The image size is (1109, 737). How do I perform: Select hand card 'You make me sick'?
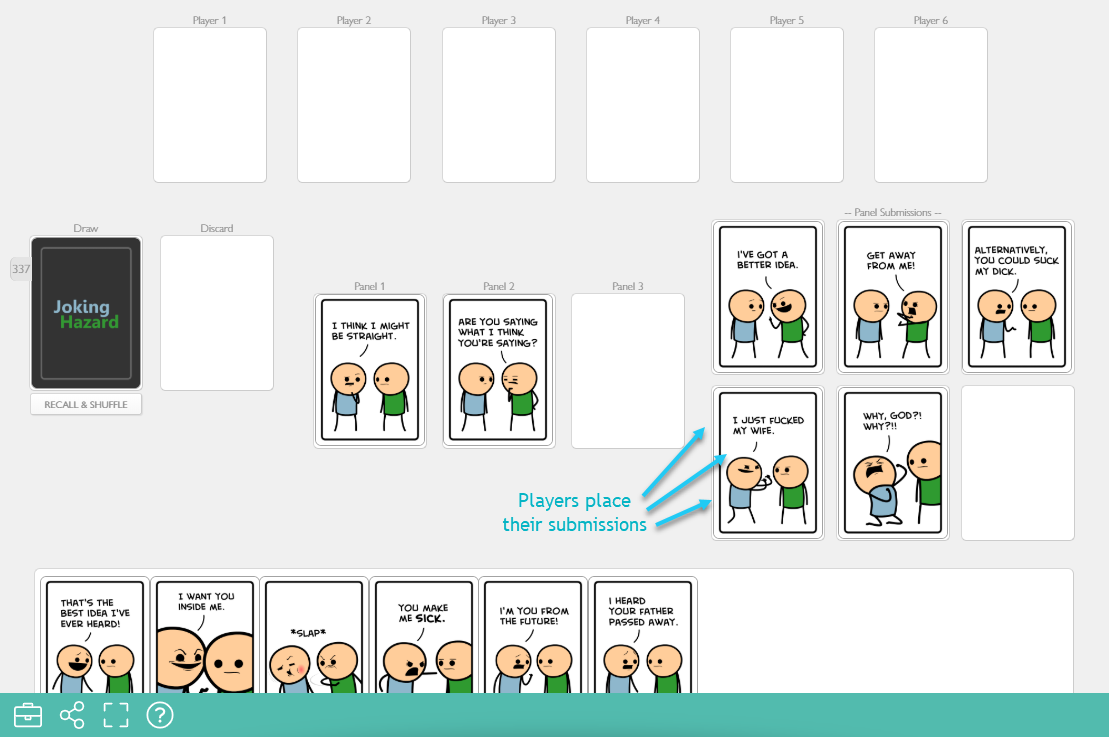tap(424, 635)
